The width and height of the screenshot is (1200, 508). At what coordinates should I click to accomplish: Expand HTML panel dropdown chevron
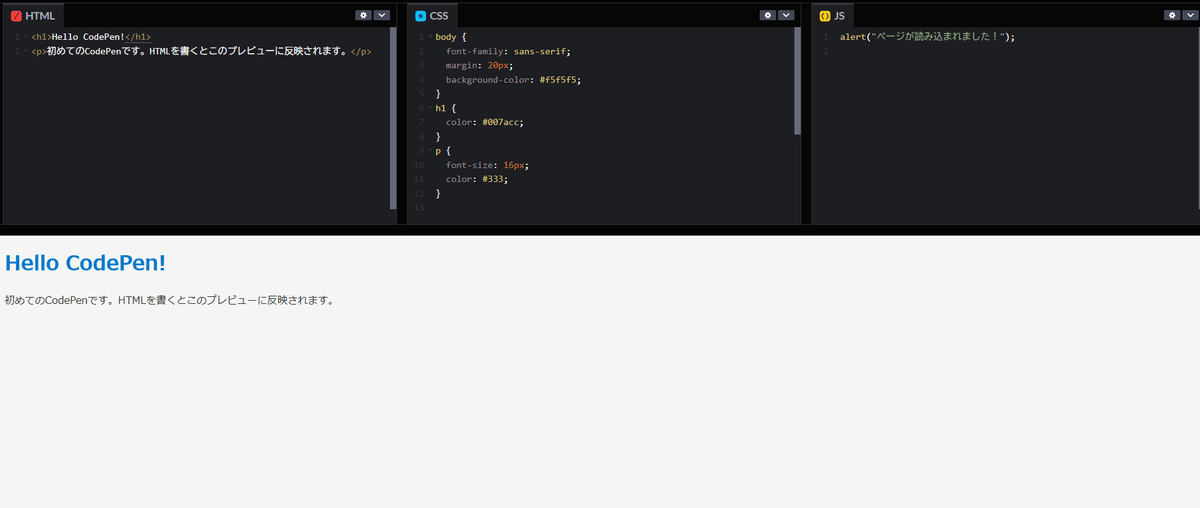pos(381,15)
